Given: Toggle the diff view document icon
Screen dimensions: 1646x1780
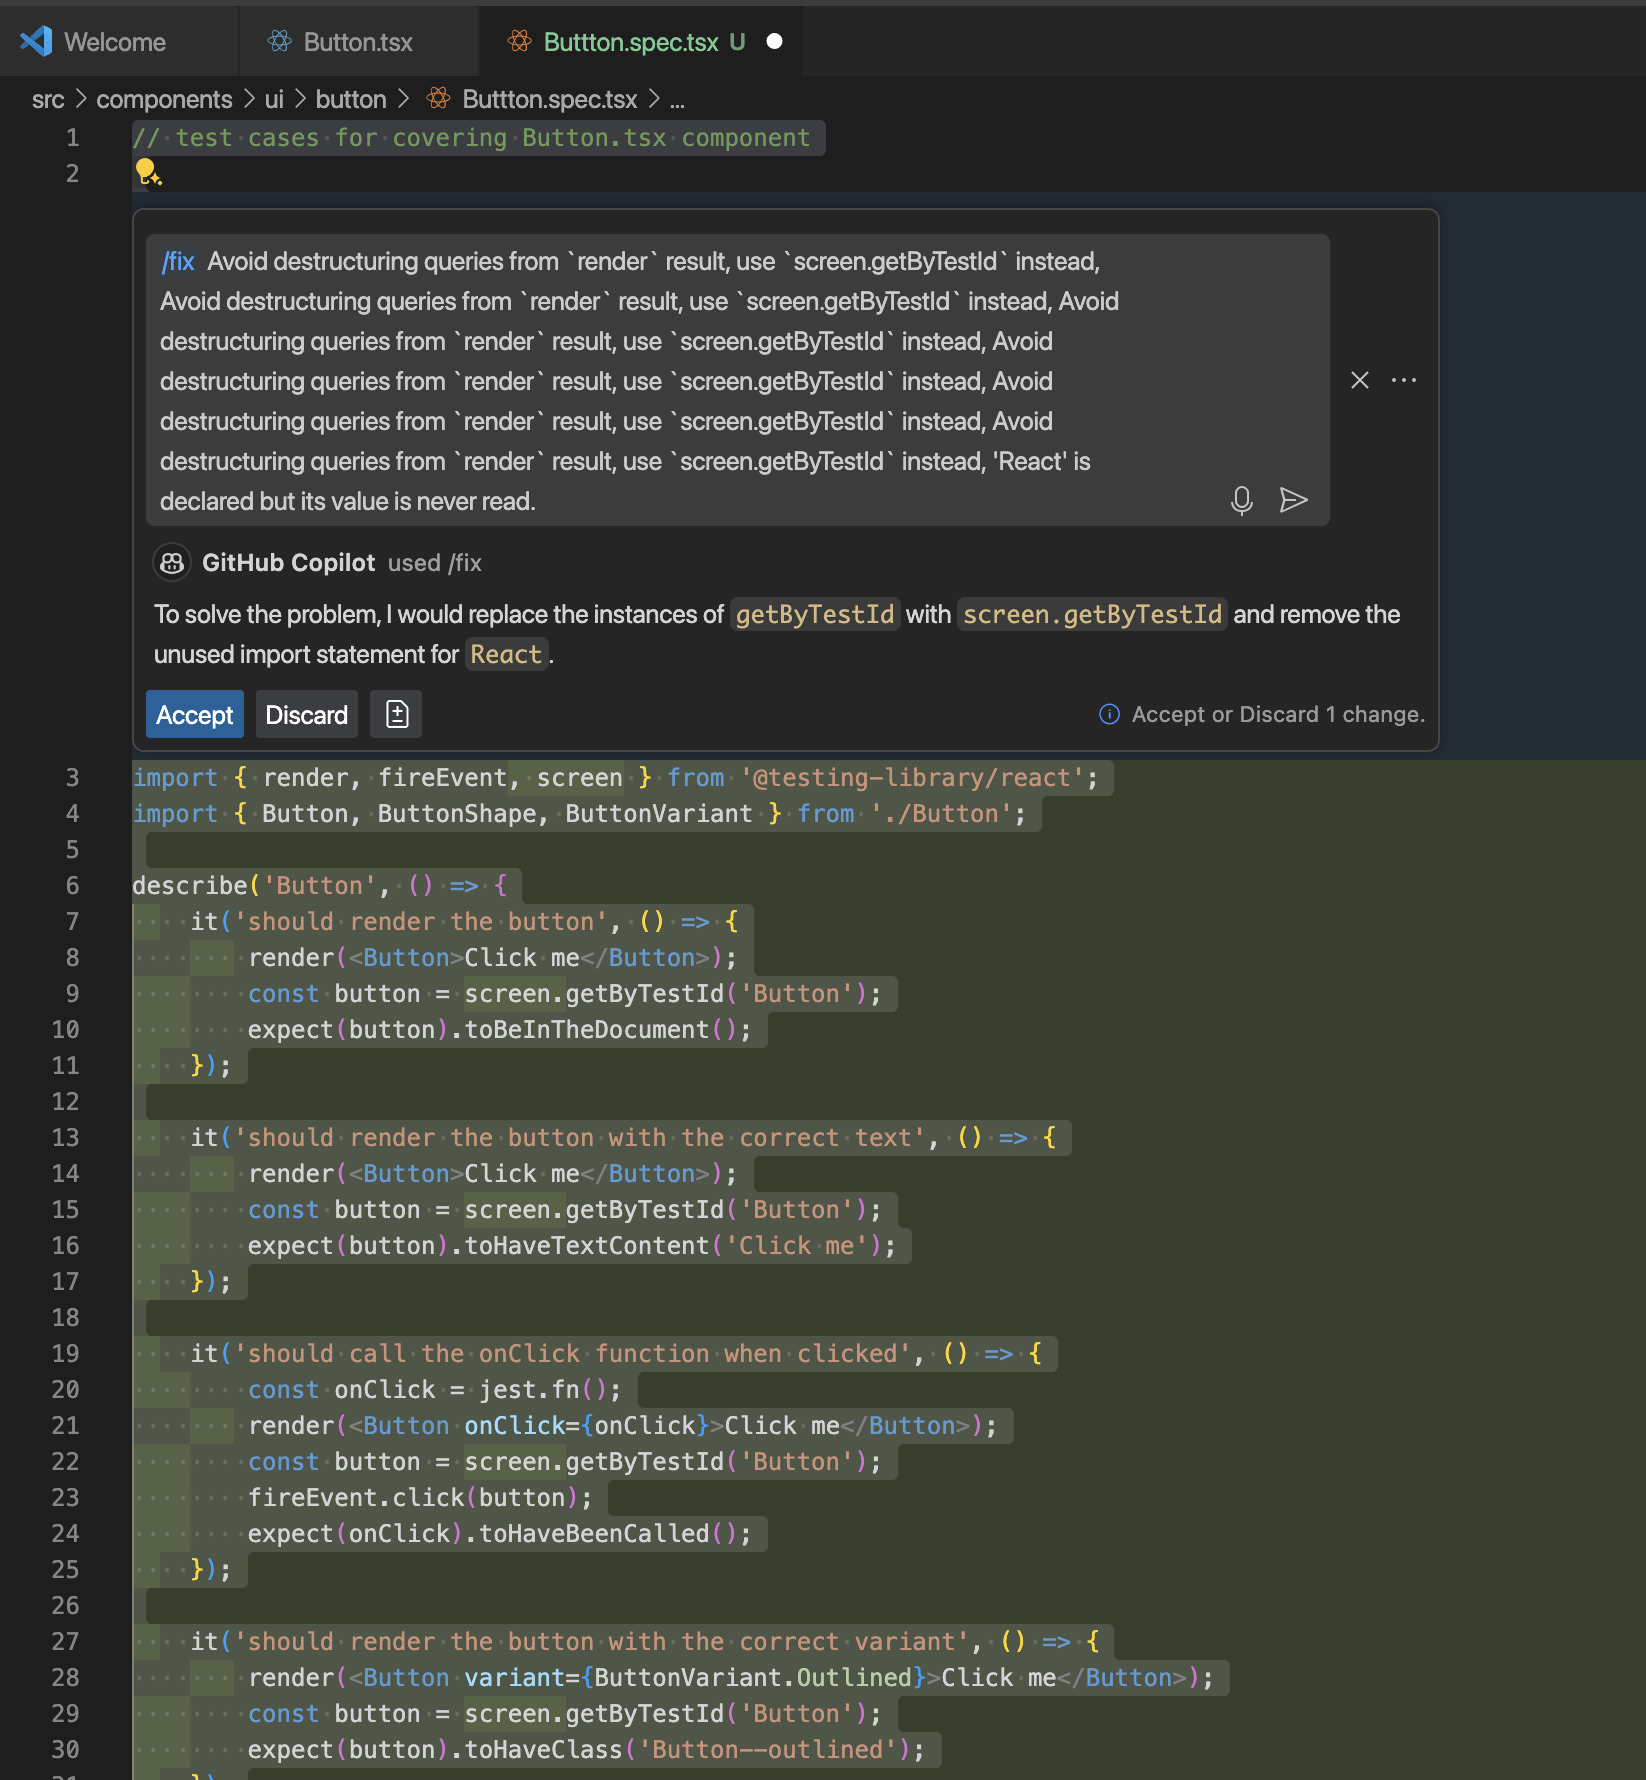Looking at the screenshot, I should point(396,714).
